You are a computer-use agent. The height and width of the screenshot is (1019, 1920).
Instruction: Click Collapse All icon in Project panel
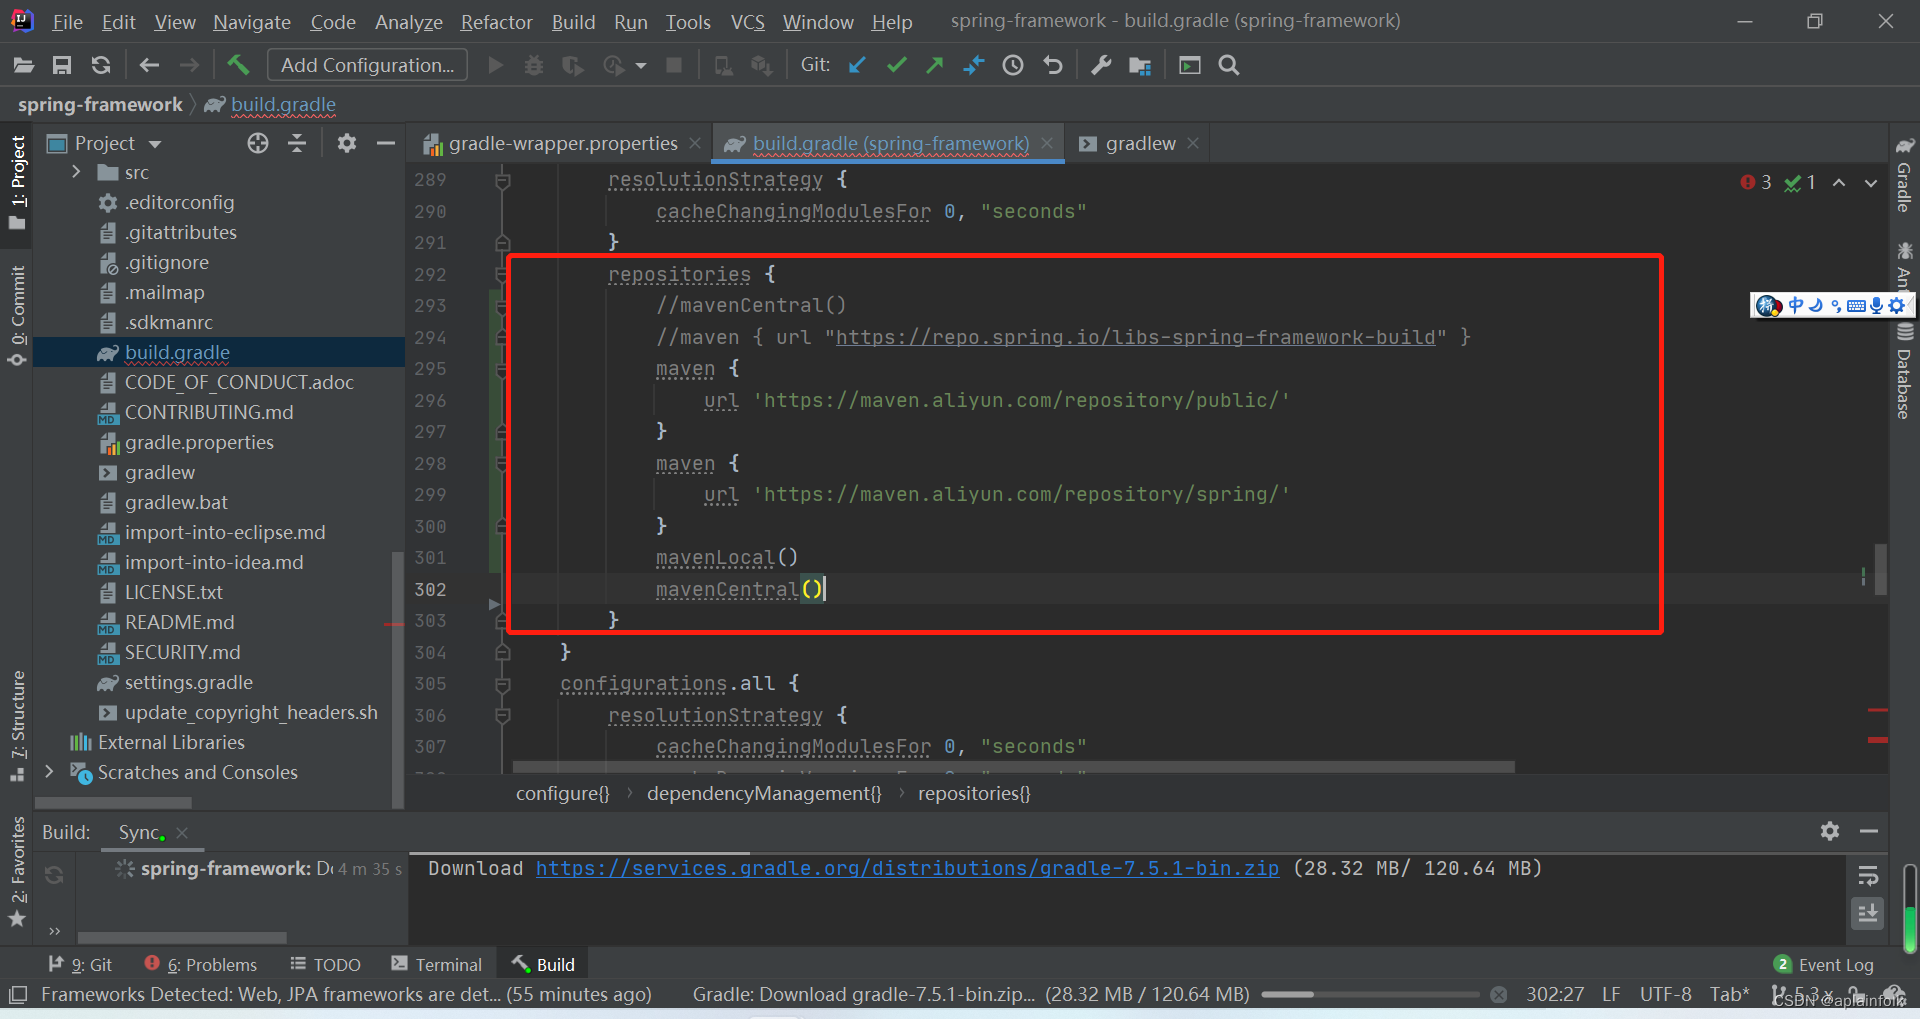coord(297,143)
